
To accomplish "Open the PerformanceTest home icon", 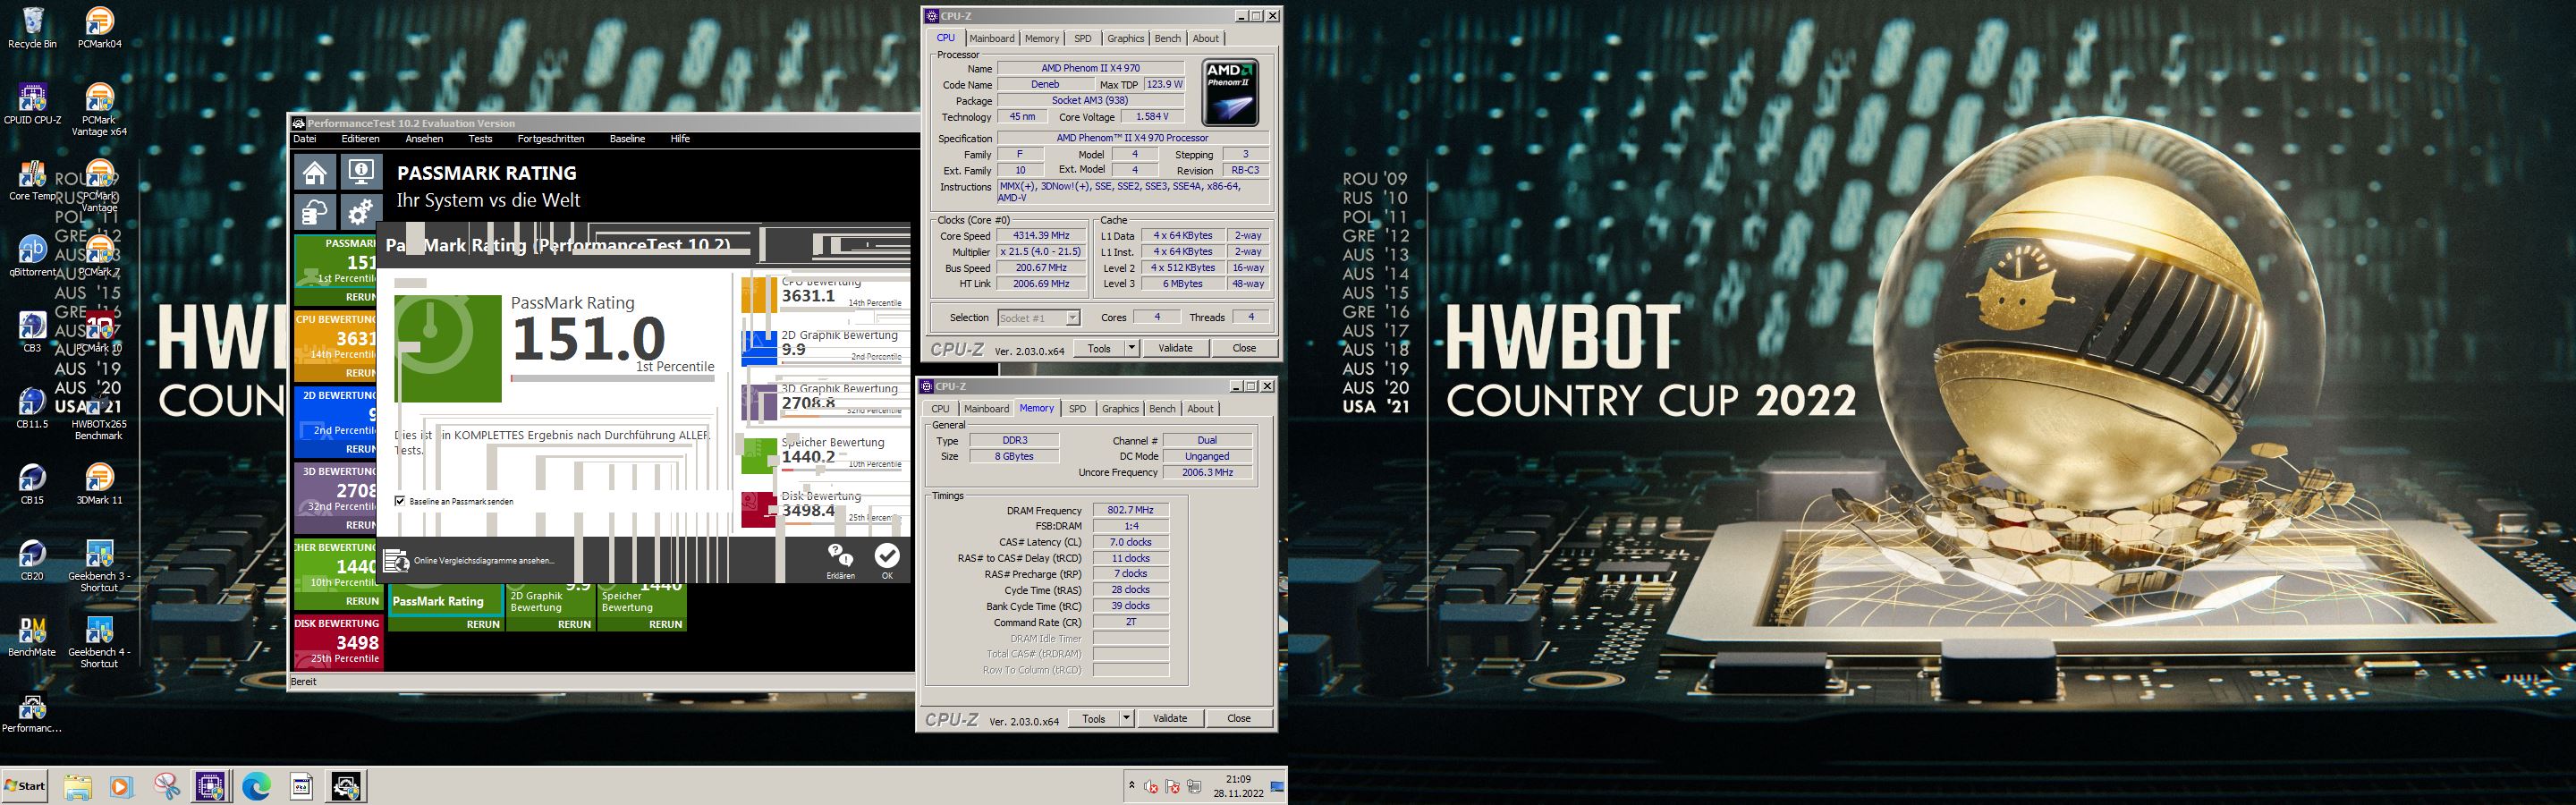I will click(x=315, y=172).
